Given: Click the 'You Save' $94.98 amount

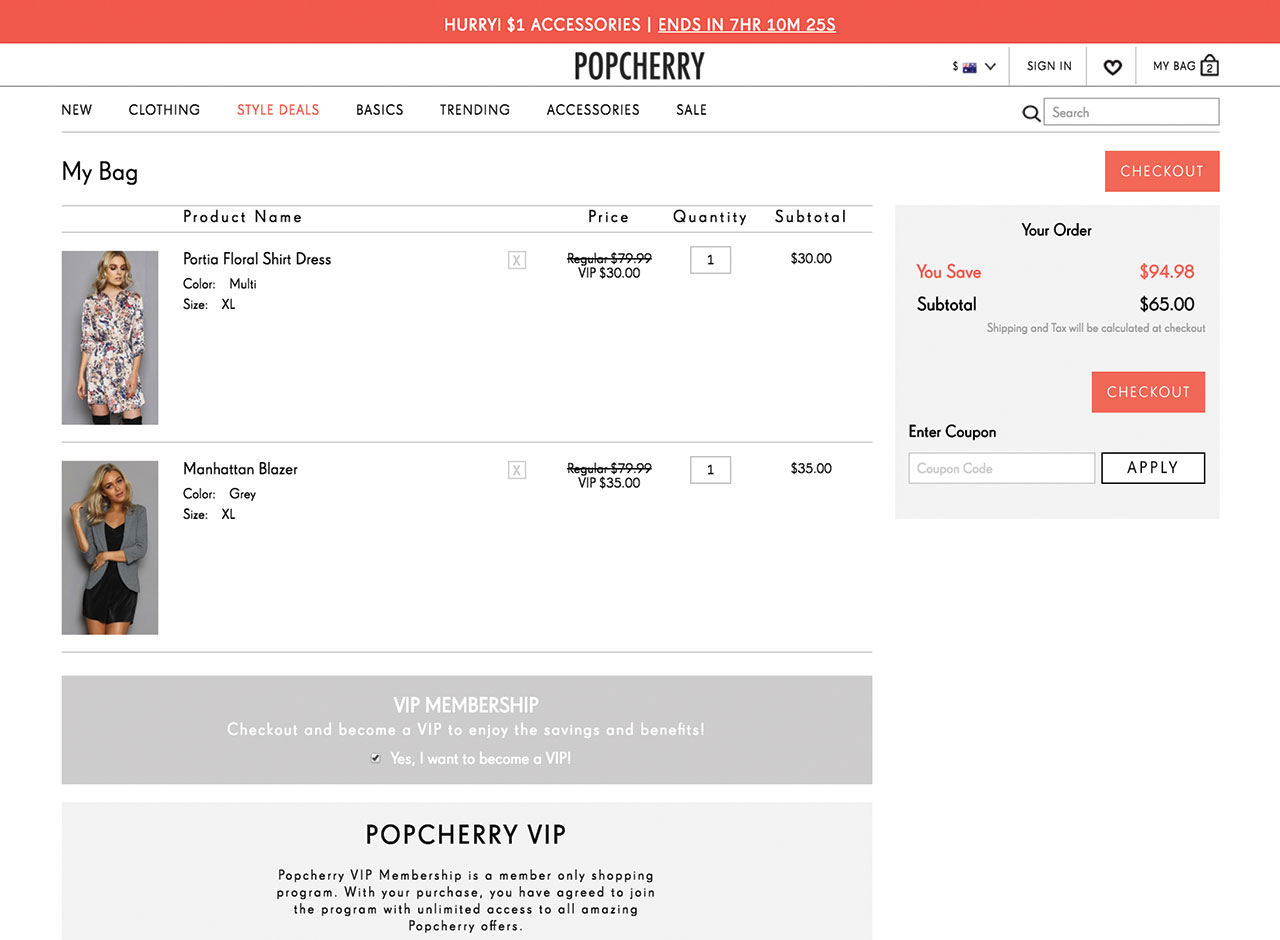Looking at the screenshot, I should pyautogui.click(x=1167, y=272).
